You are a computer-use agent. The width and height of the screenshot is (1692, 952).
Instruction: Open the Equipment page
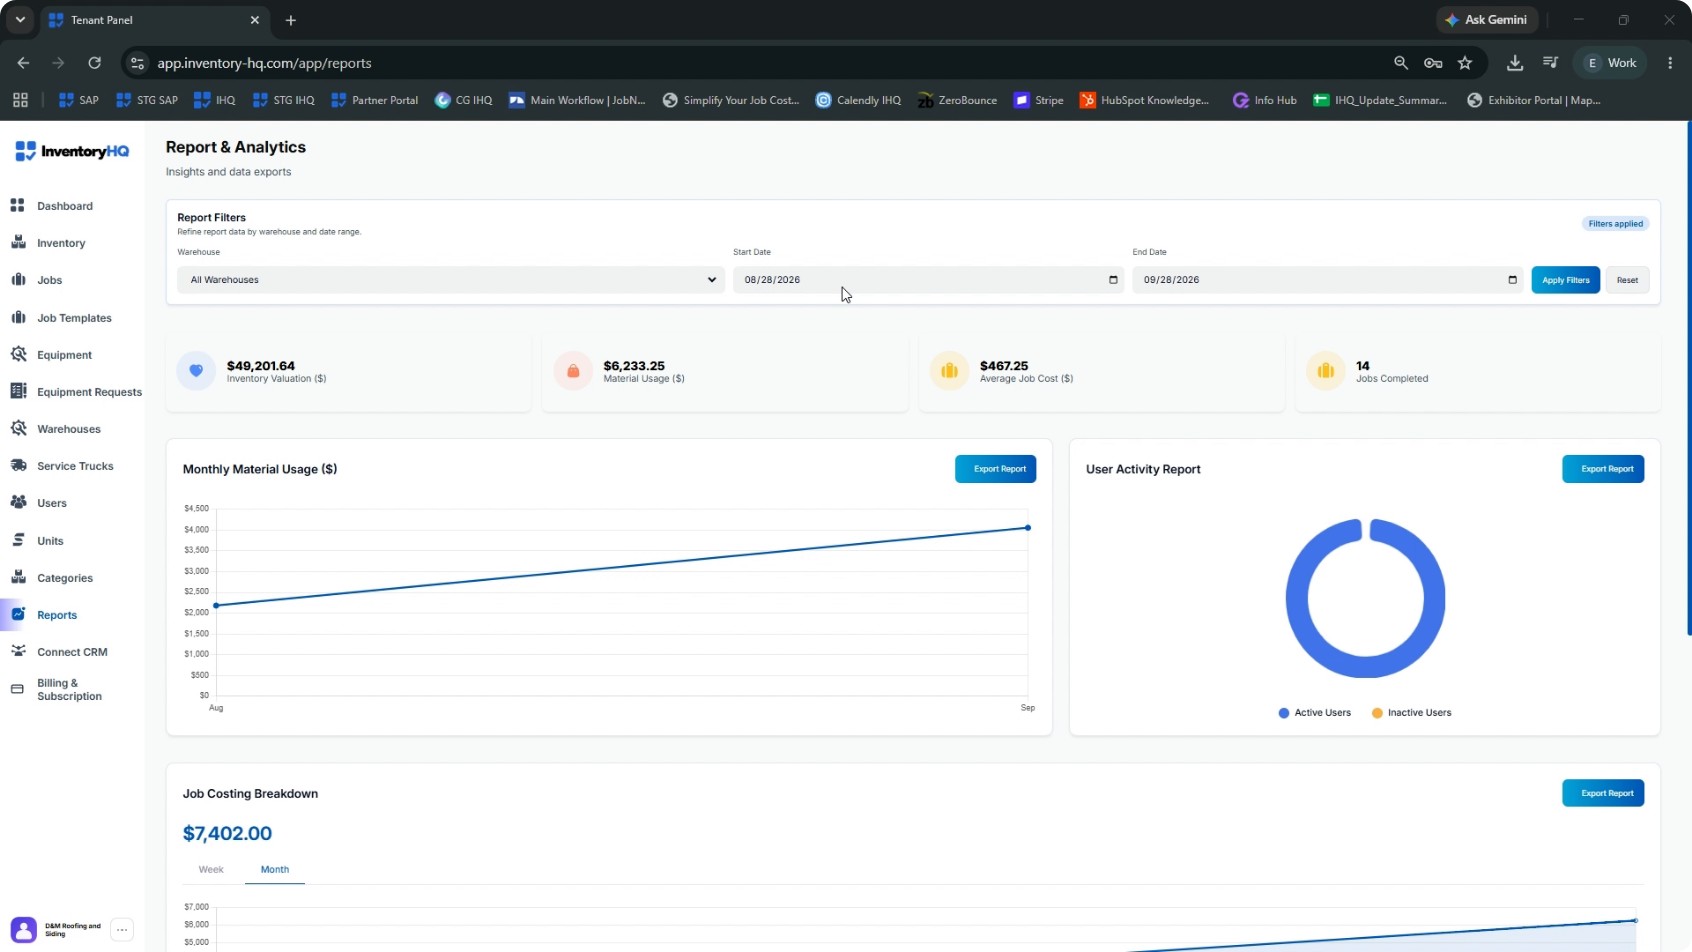64,355
